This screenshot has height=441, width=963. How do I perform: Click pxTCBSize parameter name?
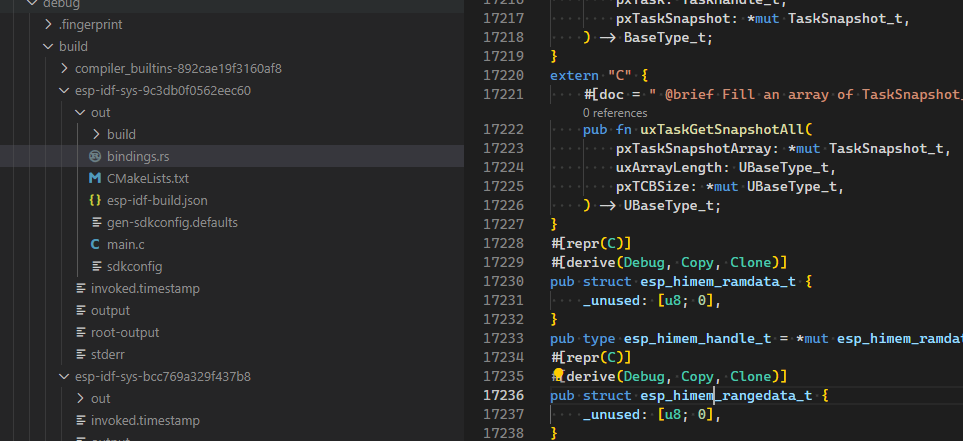point(652,187)
